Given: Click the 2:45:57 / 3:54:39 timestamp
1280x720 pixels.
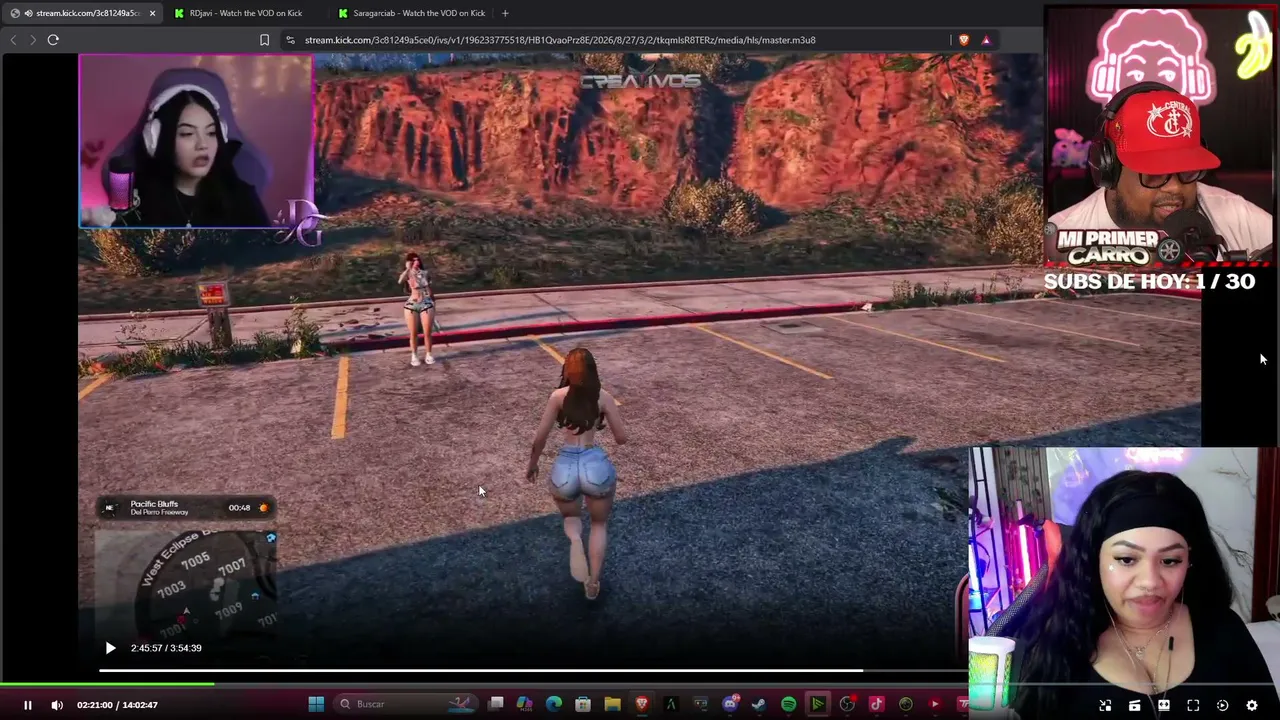Looking at the screenshot, I should (x=166, y=648).
